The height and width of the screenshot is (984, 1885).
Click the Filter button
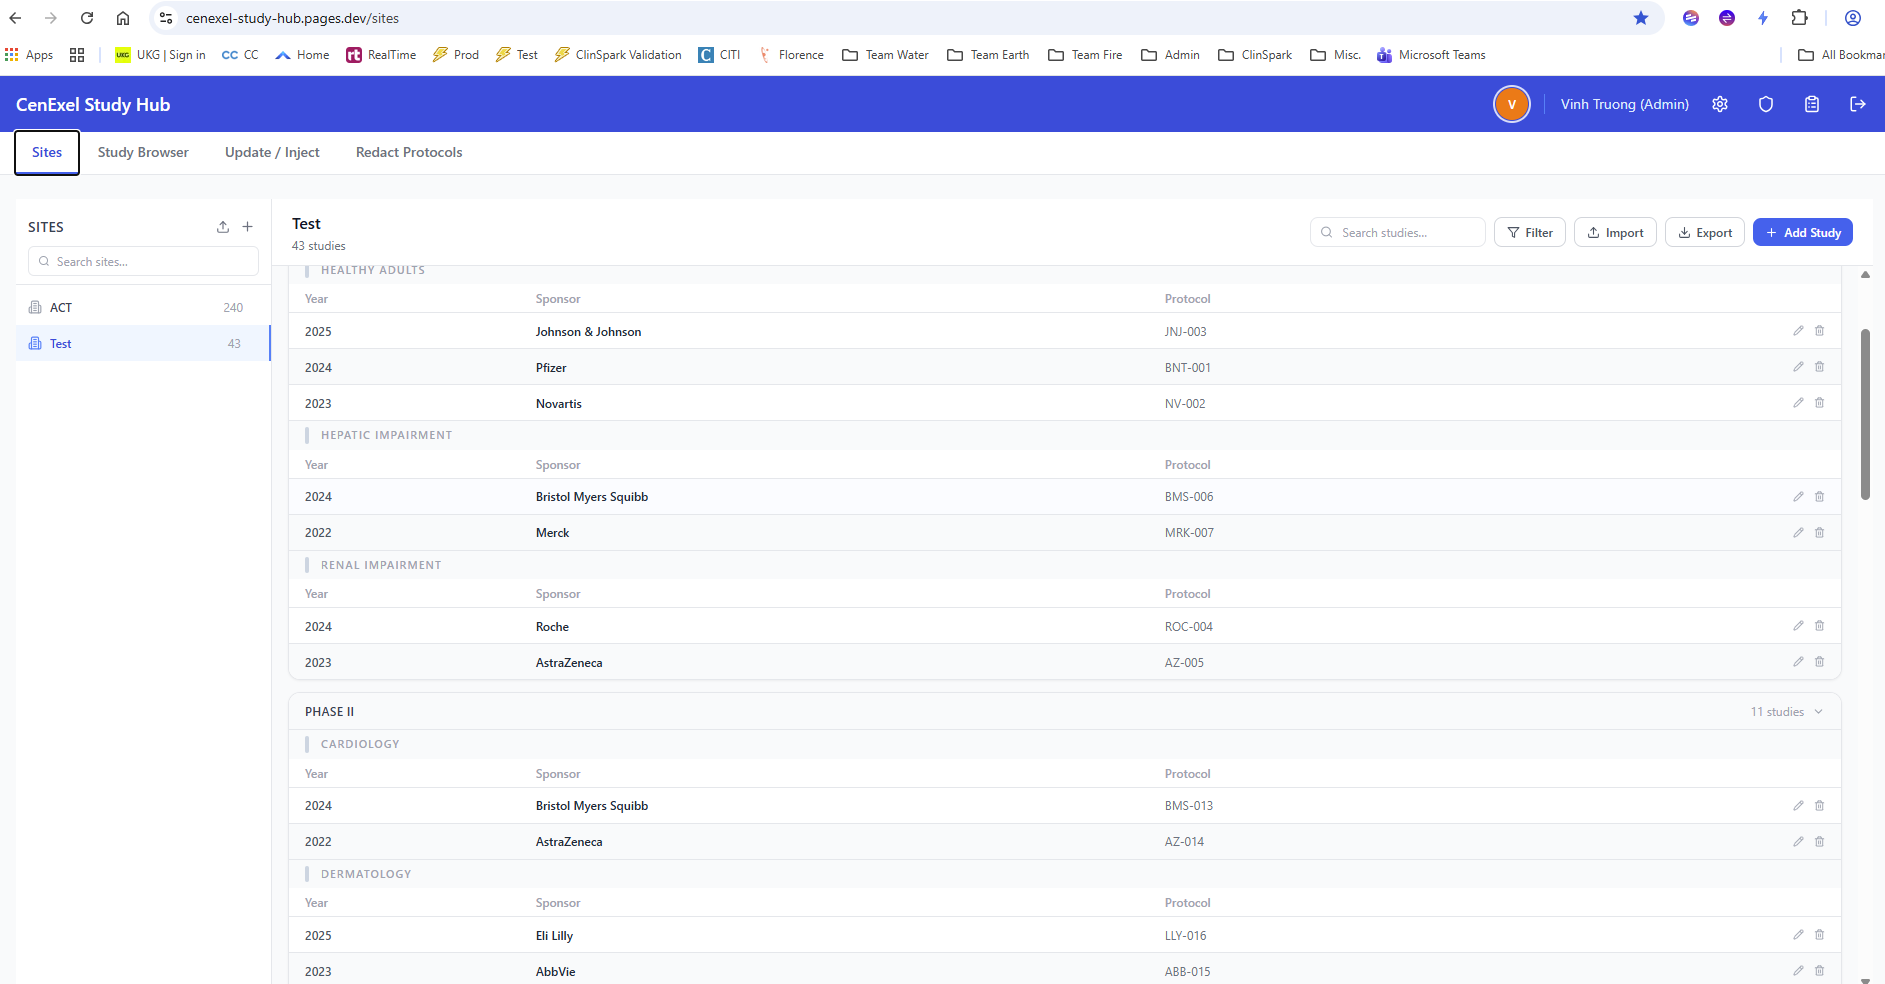[x=1530, y=232]
